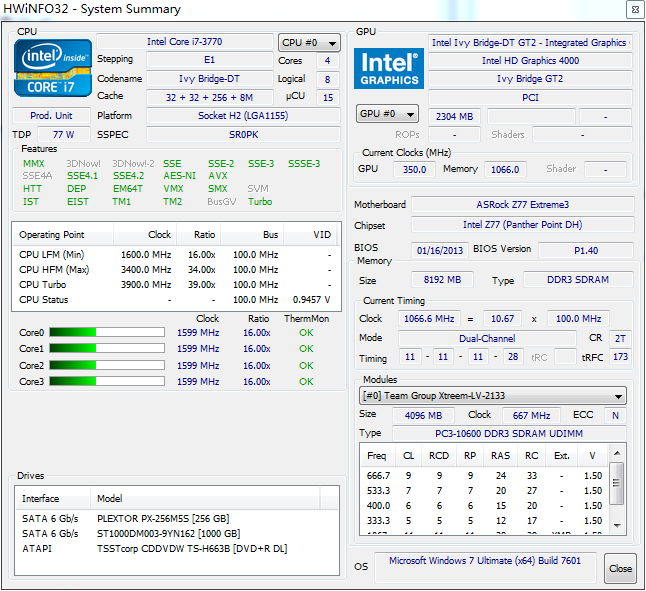Image resolution: width=646 pixels, height=591 pixels.
Task: Click the Close button
Action: (x=620, y=568)
